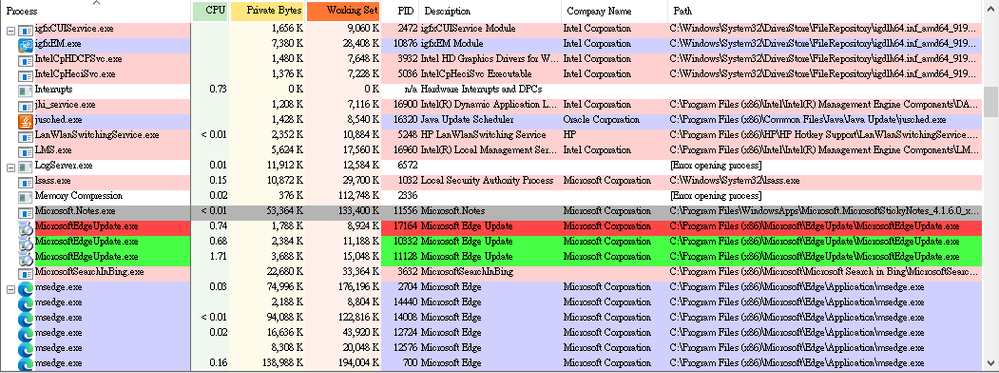Click the LMS.exe process icon

coord(25,151)
